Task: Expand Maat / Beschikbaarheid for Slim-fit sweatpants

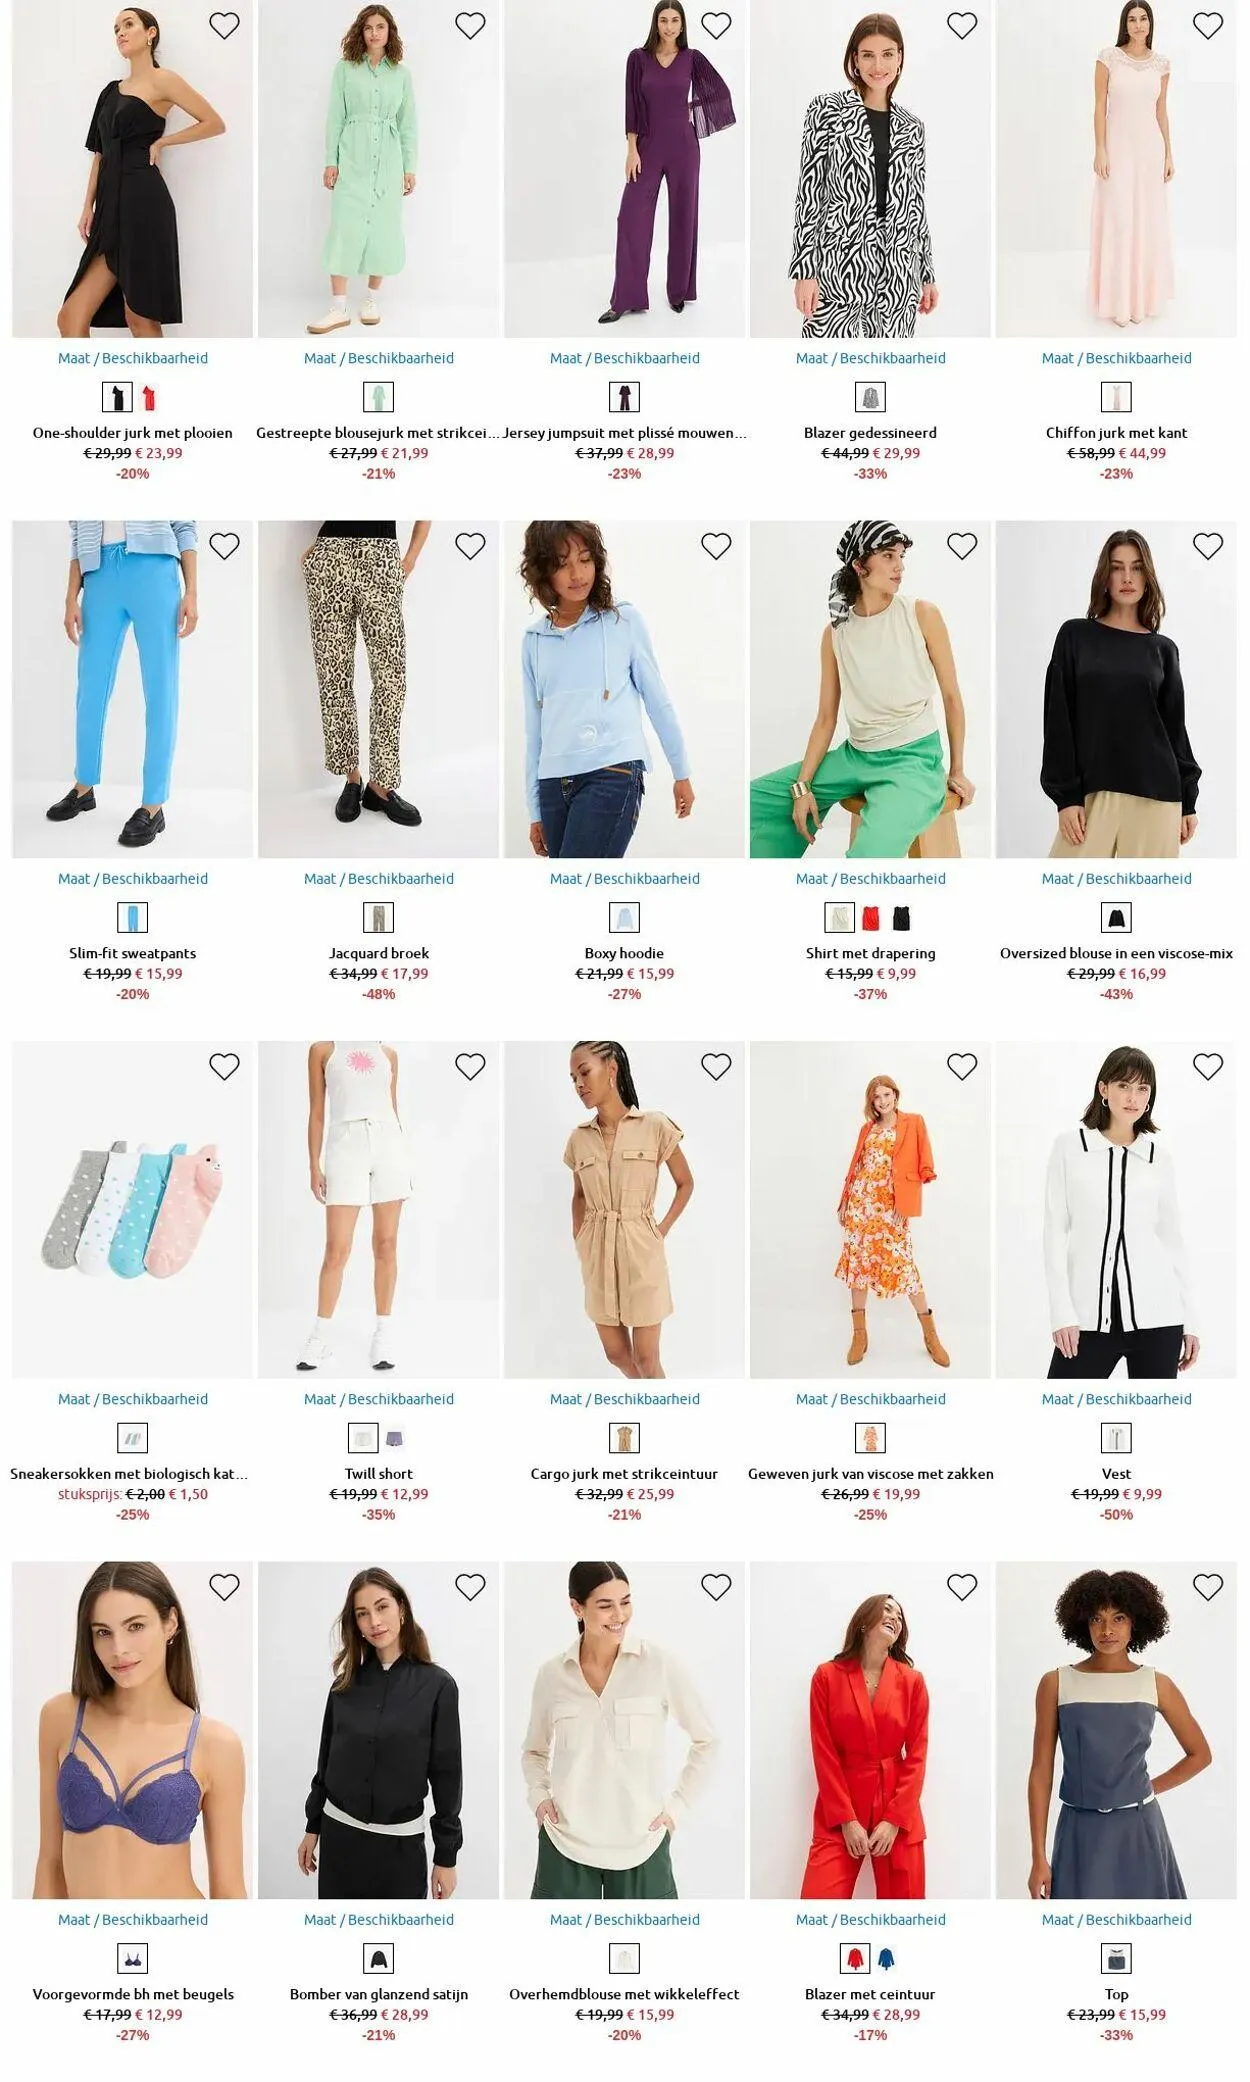Action: [x=133, y=879]
